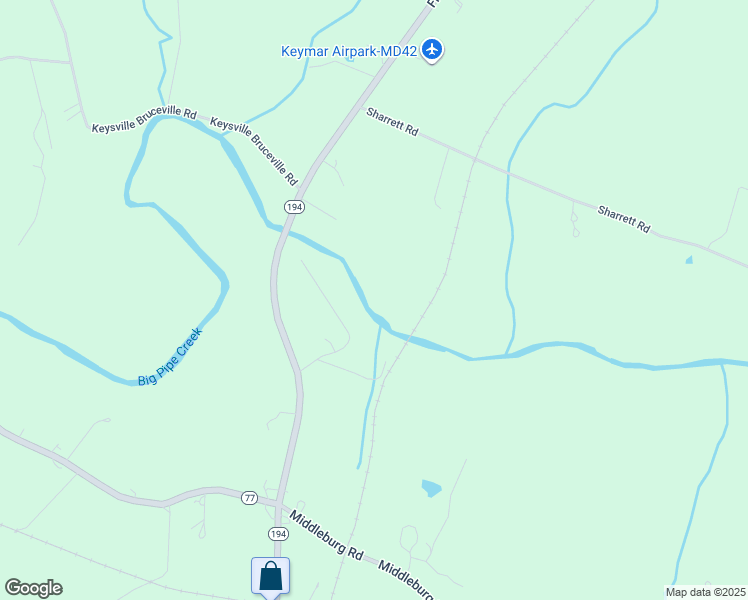Click the shopping bag map marker
This screenshot has width=748, height=600.
(x=270, y=578)
